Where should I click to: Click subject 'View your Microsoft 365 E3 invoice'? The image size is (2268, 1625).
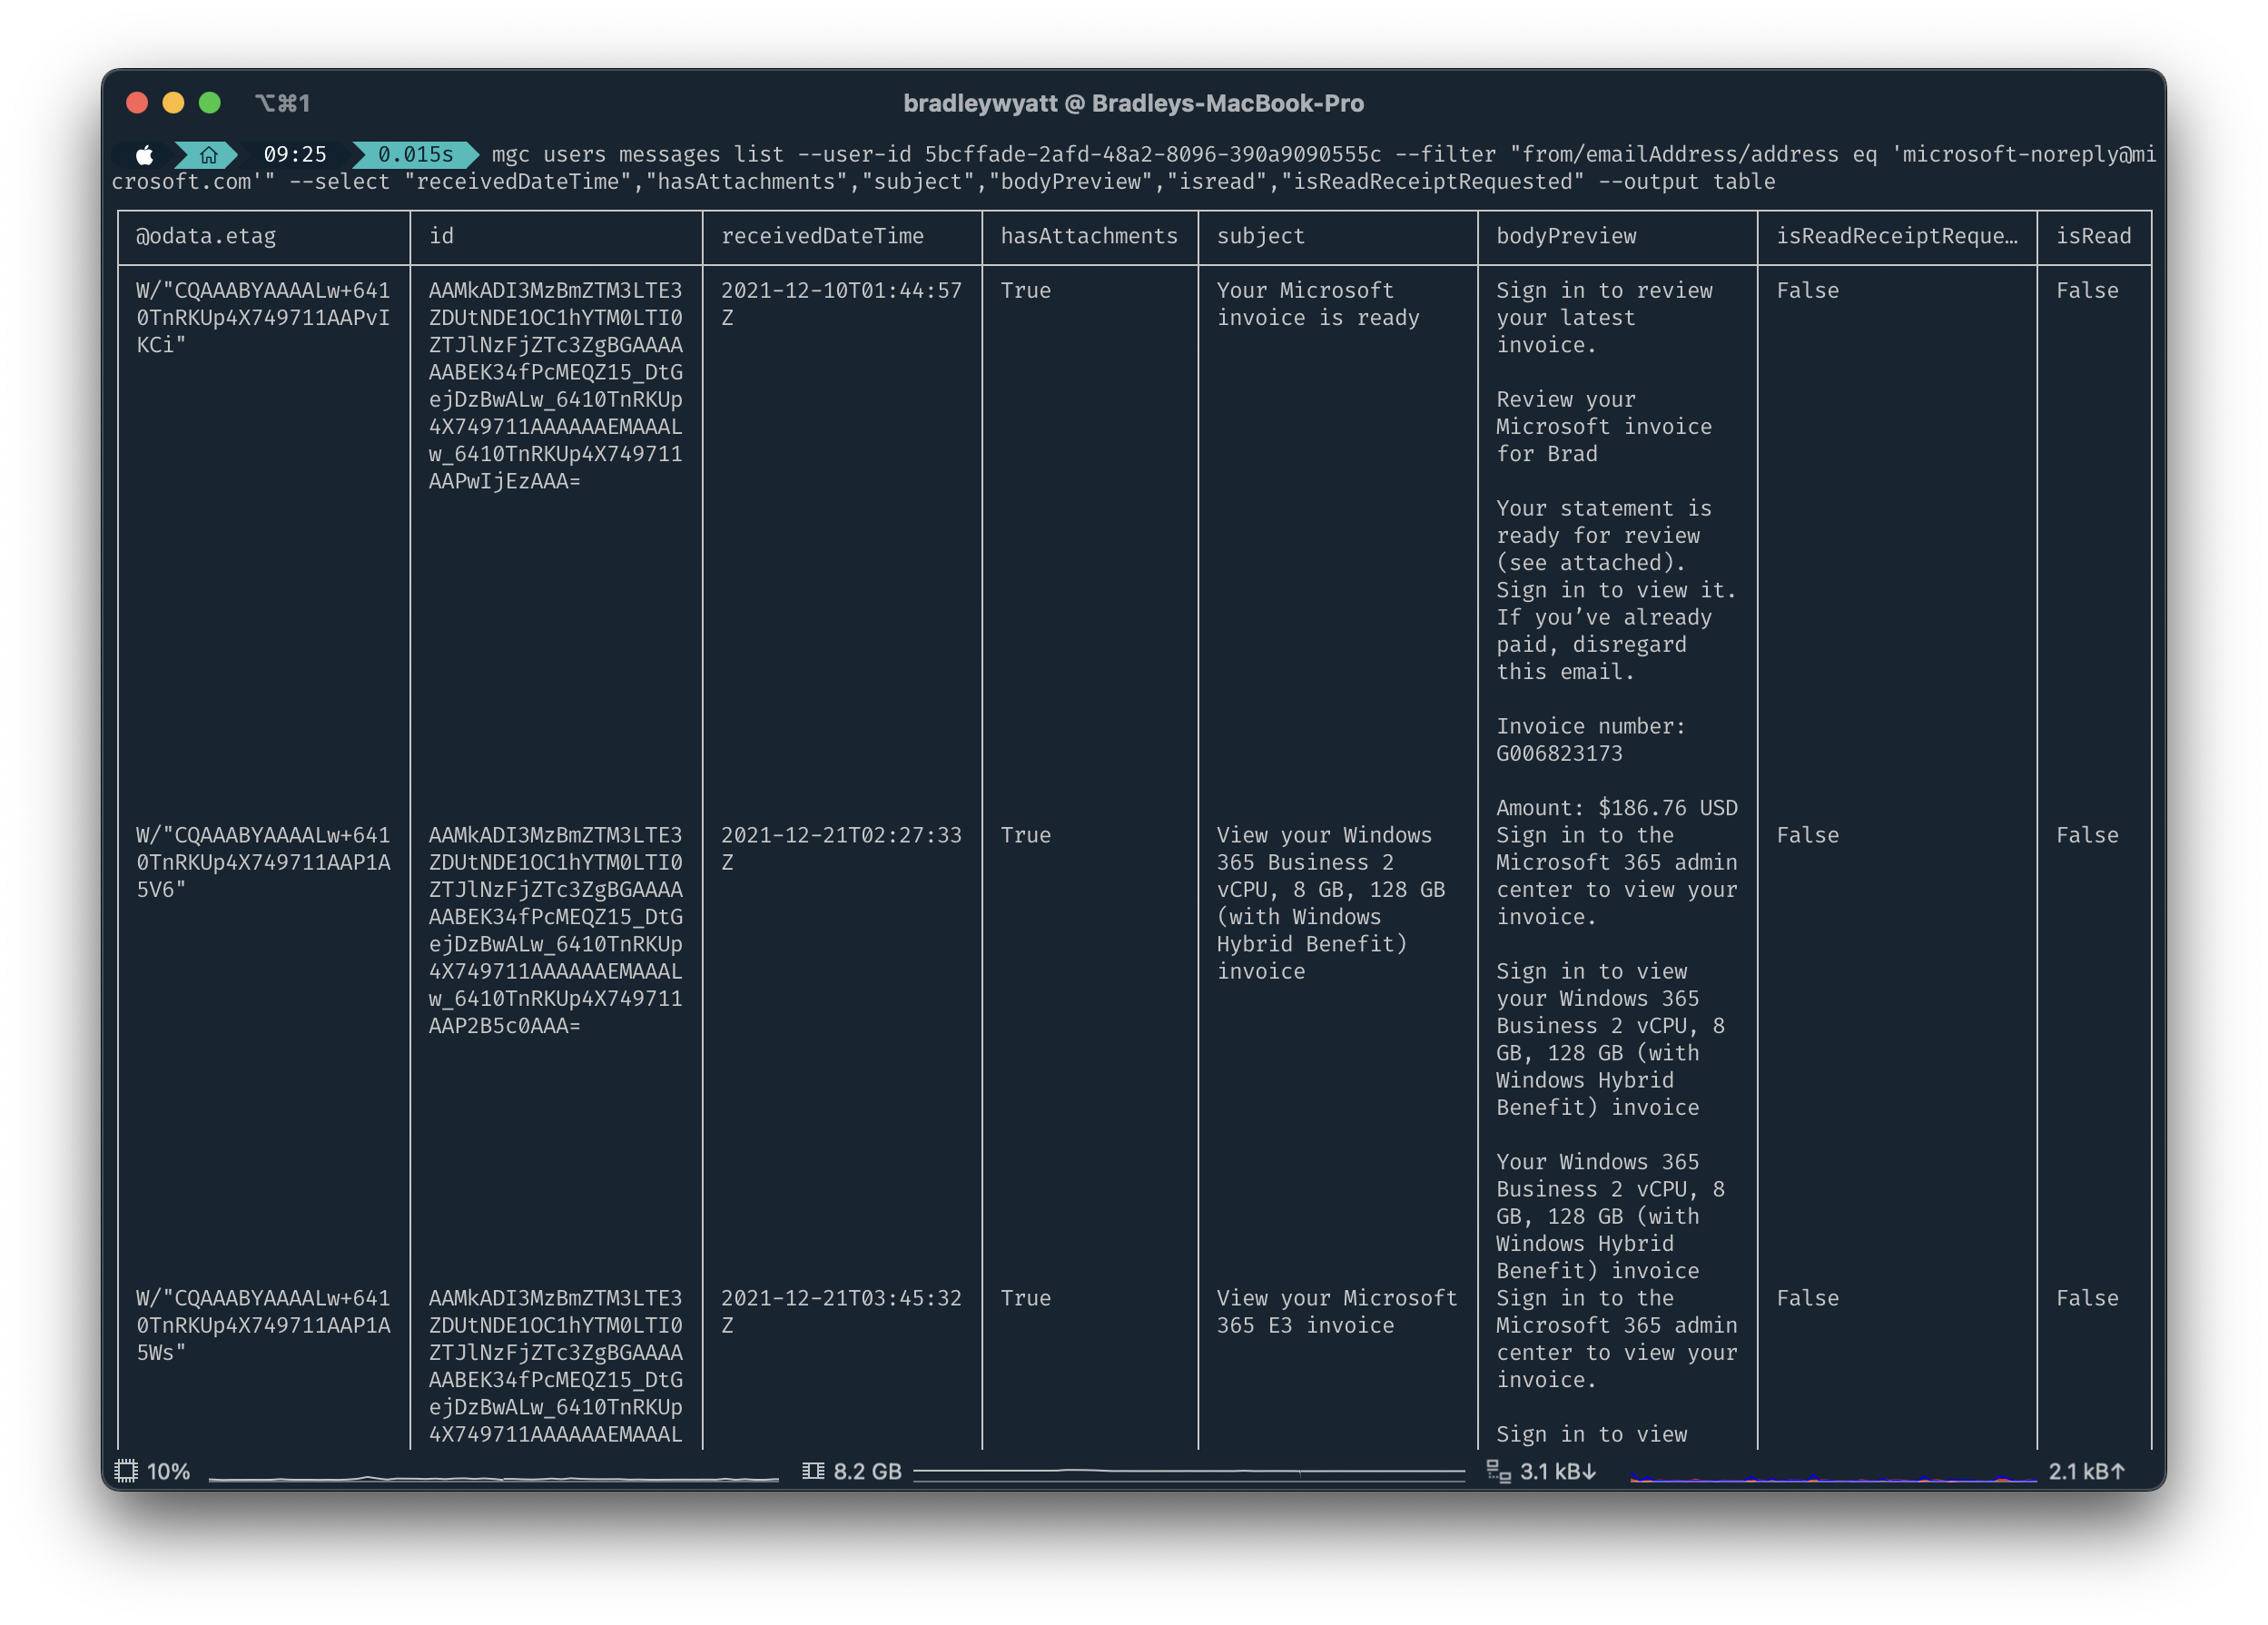[1337, 1312]
